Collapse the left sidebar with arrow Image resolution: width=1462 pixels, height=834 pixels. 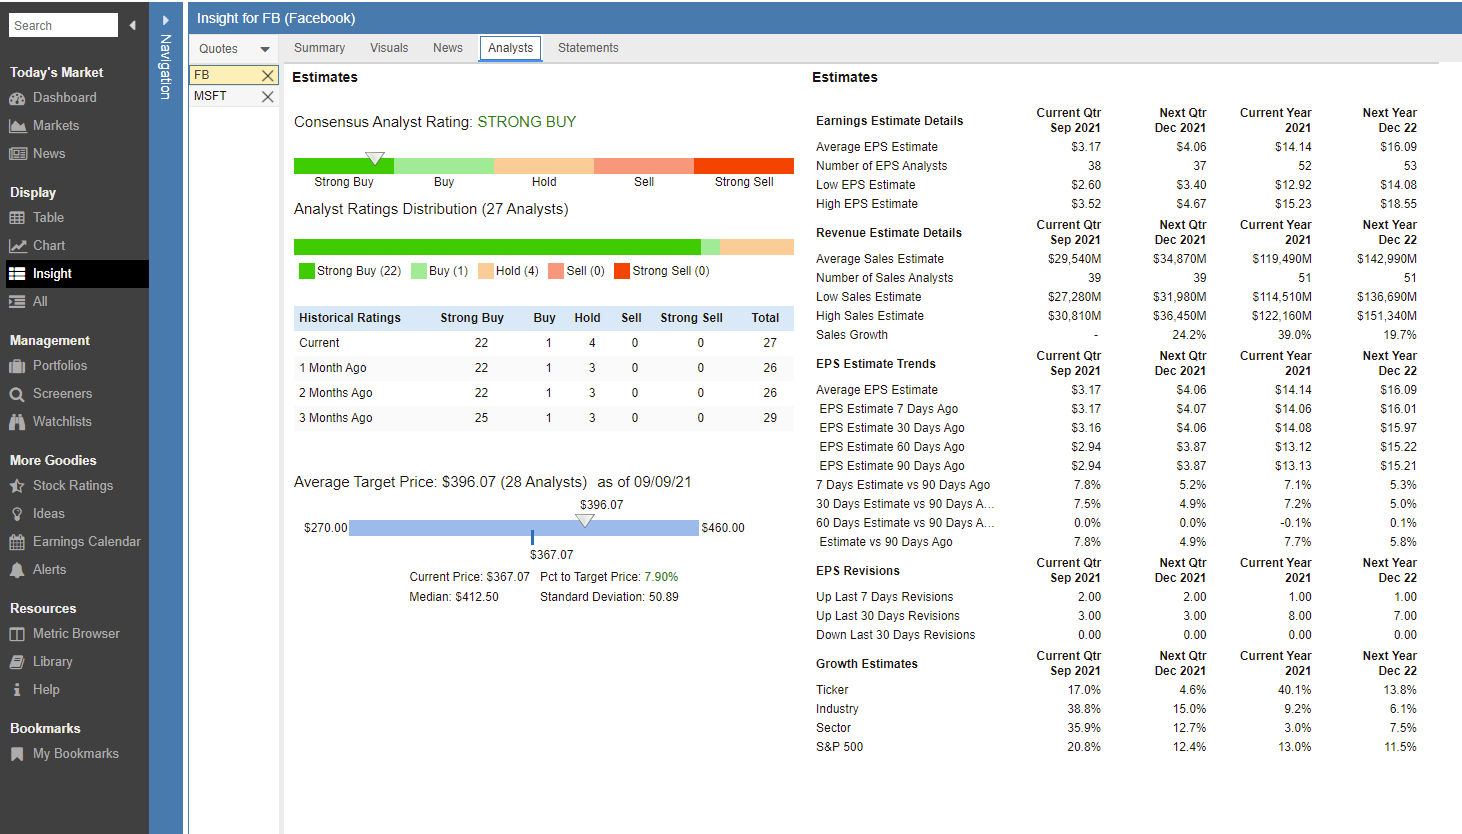[x=132, y=25]
